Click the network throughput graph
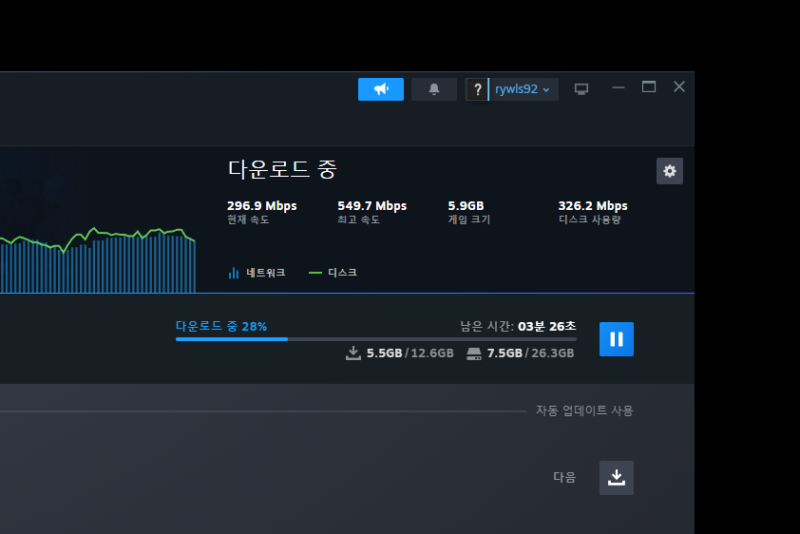Viewport: 800px width, 534px height. pyautogui.click(x=97, y=260)
